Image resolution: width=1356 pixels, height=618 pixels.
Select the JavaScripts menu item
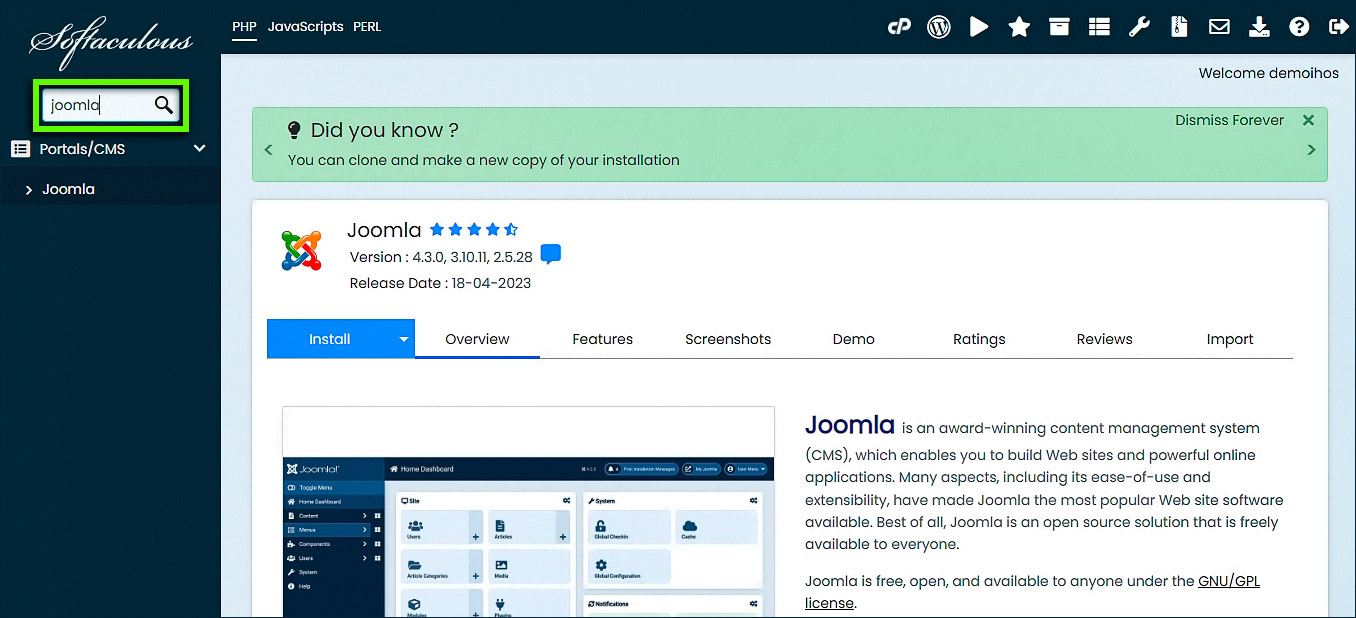(305, 27)
